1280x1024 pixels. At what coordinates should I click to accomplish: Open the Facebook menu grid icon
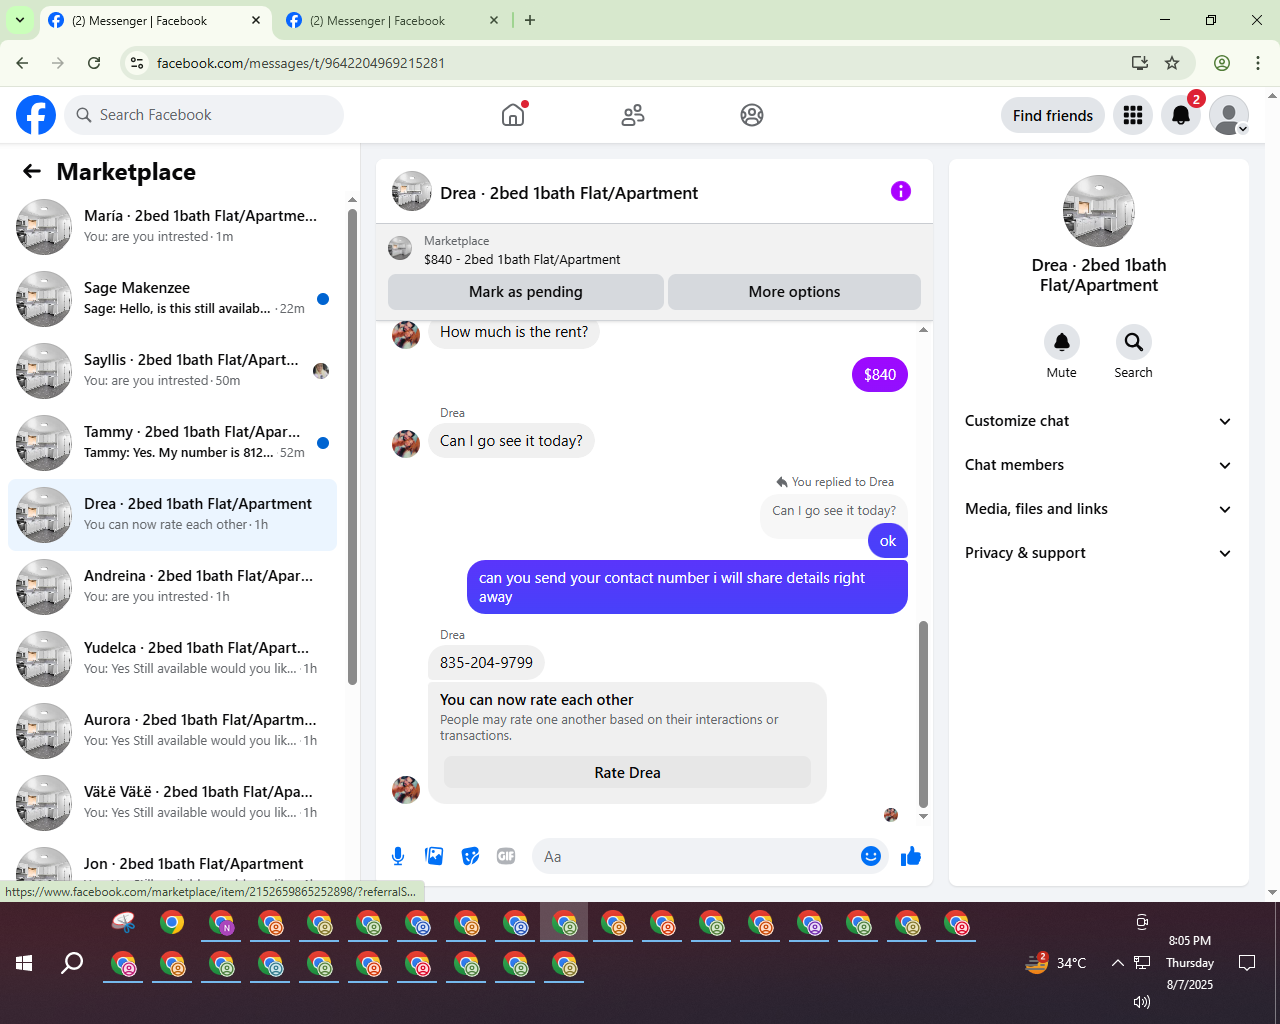[x=1133, y=116]
